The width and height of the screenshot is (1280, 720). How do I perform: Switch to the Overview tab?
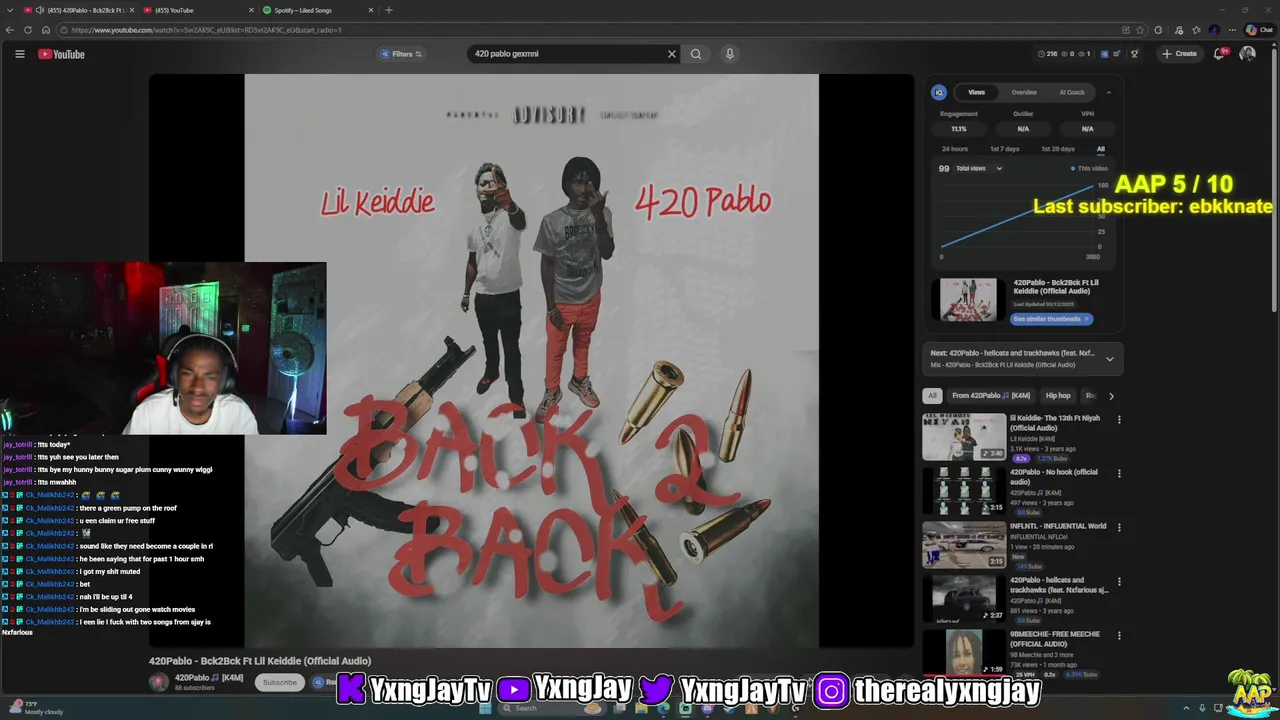1024,92
